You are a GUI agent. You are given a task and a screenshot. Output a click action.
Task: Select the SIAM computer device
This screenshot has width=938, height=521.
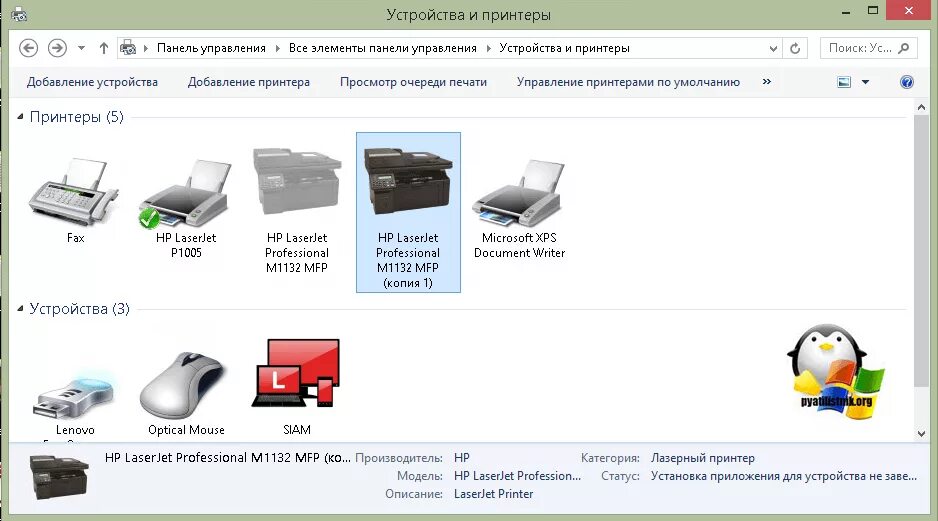pos(297,373)
